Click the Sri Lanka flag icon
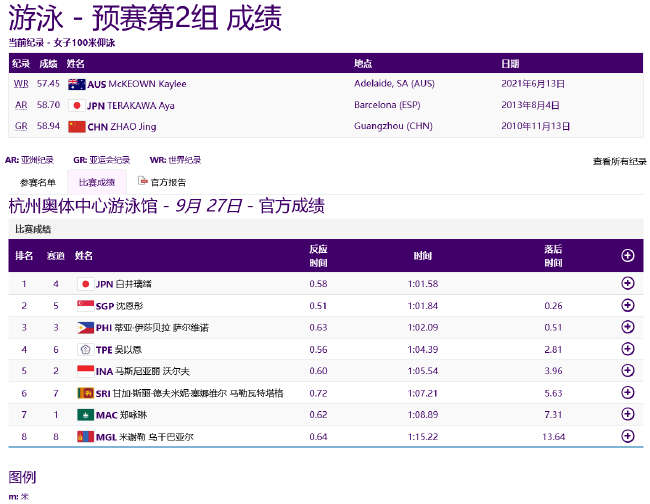This screenshot has height=504, width=650. (x=85, y=393)
